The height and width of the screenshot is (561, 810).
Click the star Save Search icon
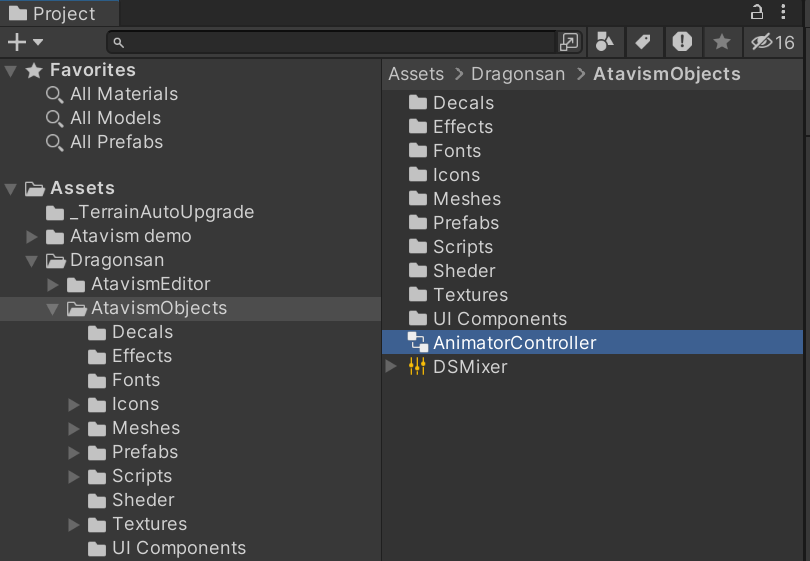coord(721,42)
